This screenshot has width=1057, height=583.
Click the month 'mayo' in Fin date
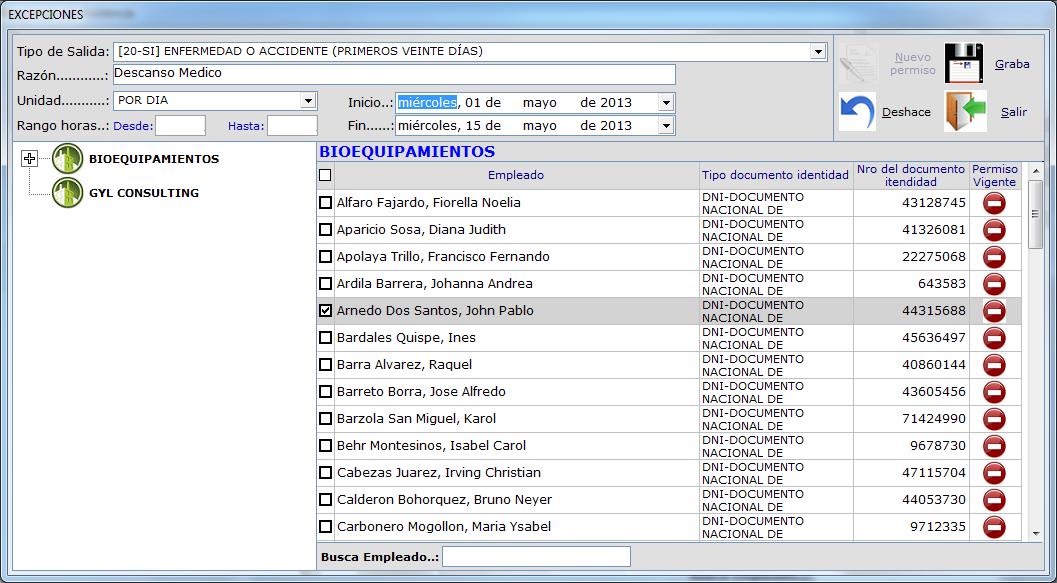click(x=539, y=126)
